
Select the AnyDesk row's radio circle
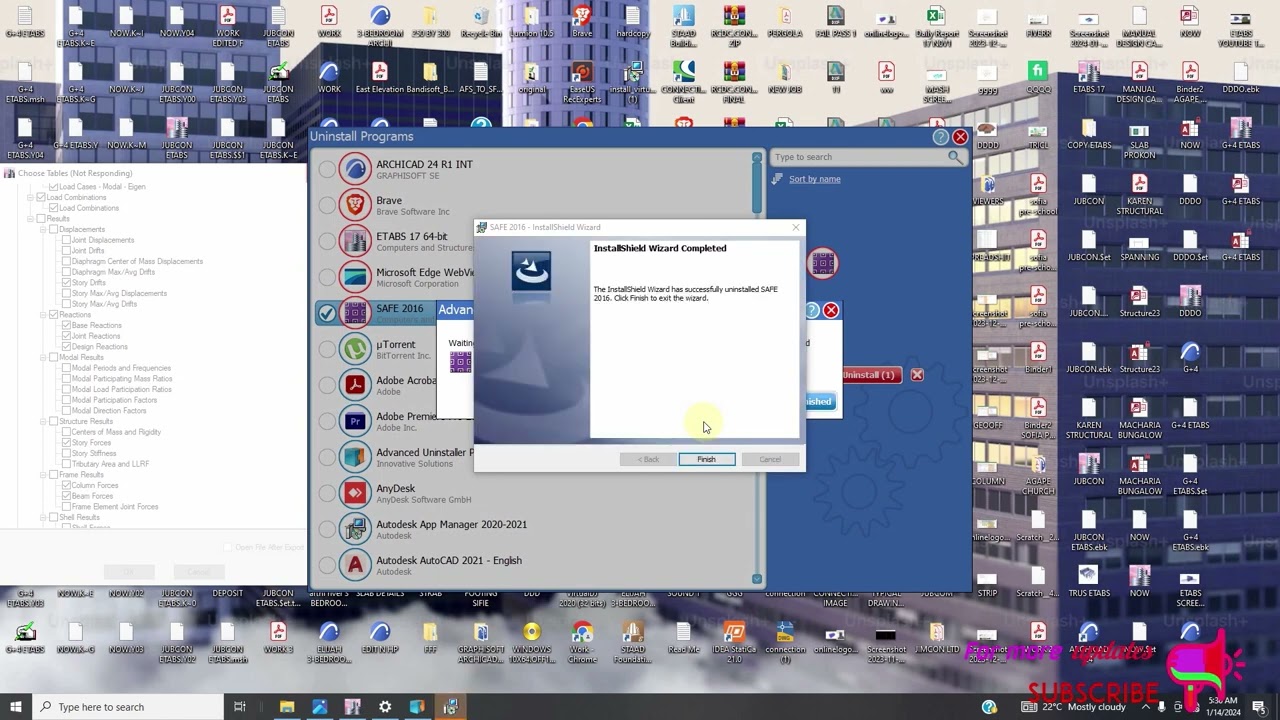click(327, 493)
